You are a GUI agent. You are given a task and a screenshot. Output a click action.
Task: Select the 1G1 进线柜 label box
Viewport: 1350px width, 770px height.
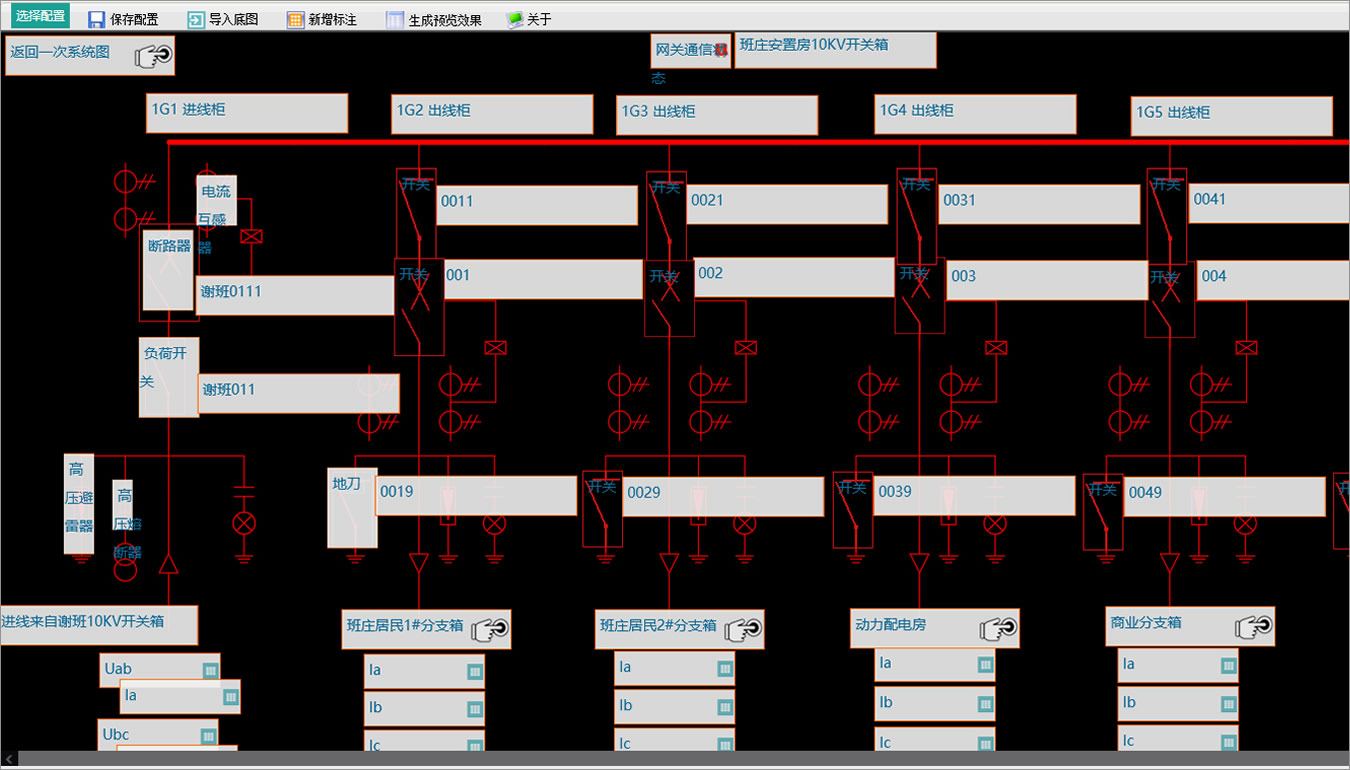pyautogui.click(x=247, y=113)
